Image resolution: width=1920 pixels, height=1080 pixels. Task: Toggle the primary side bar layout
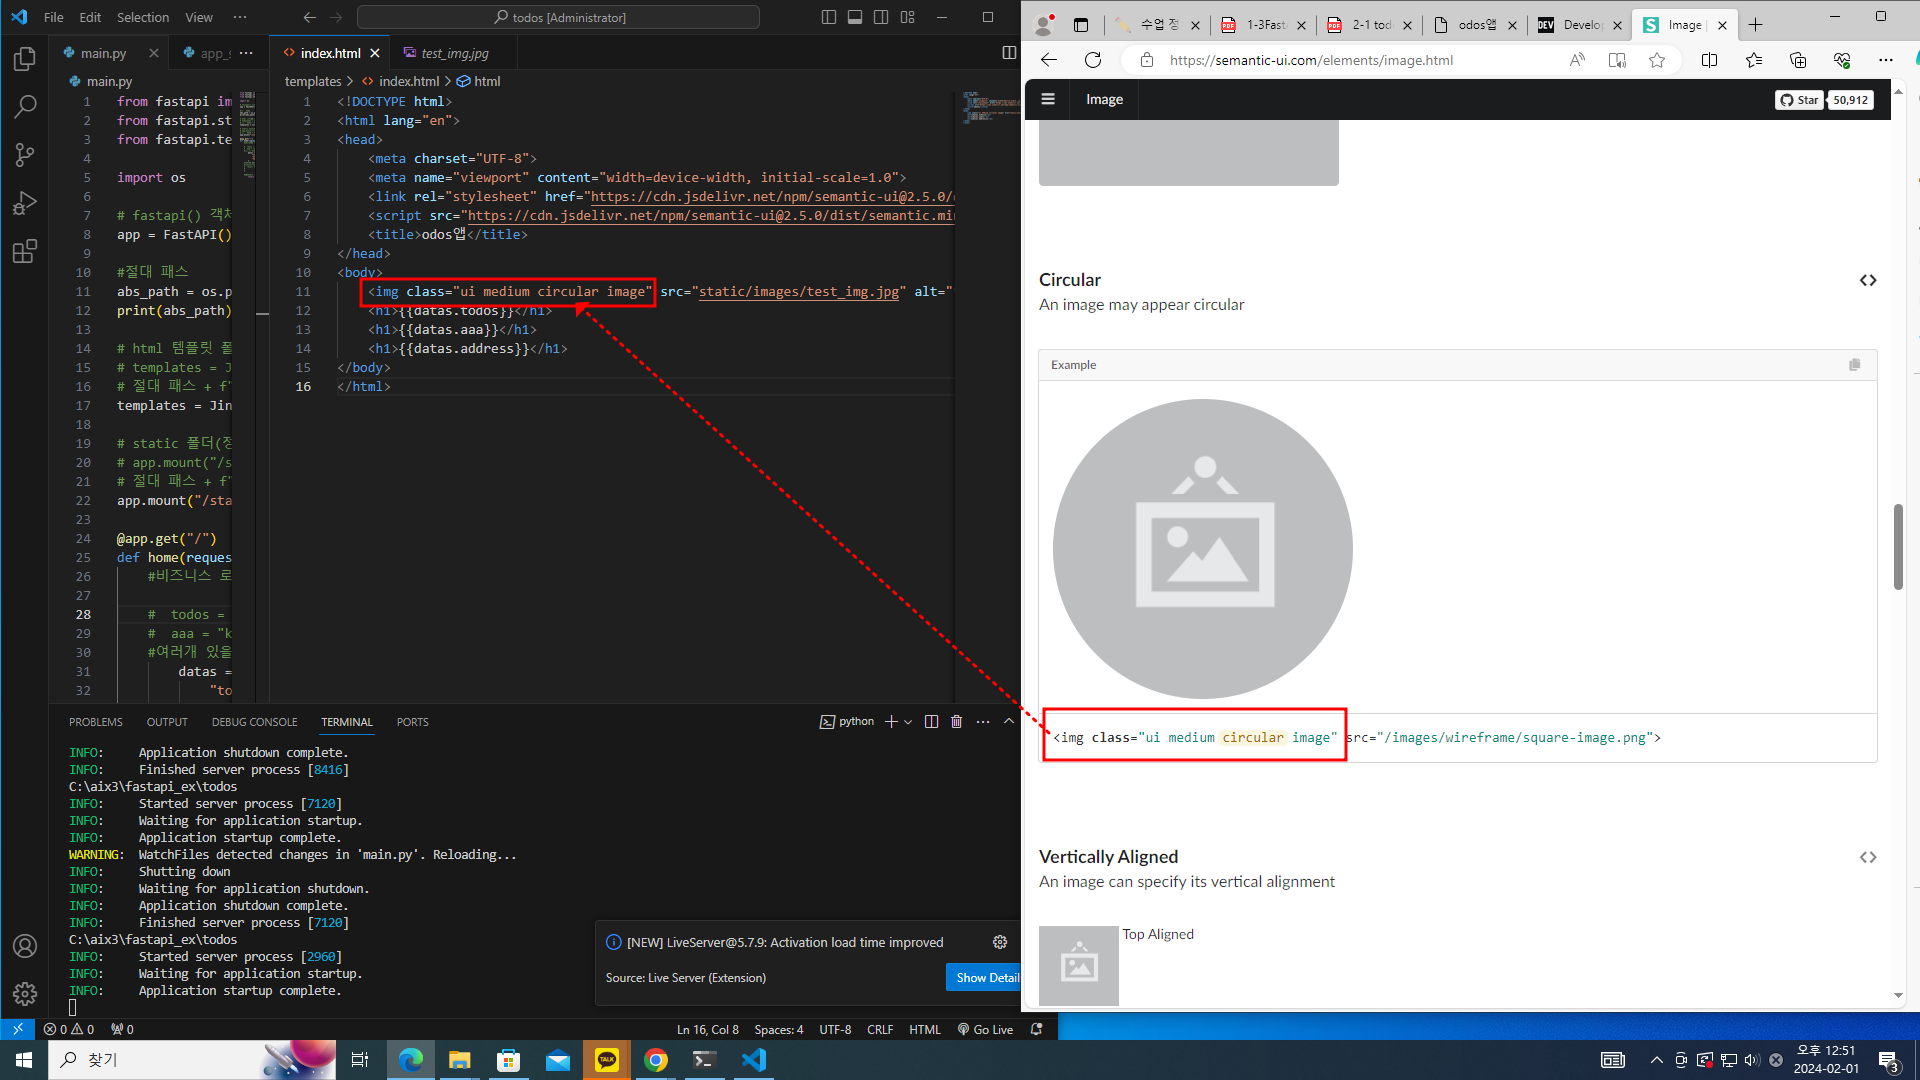pyautogui.click(x=829, y=17)
